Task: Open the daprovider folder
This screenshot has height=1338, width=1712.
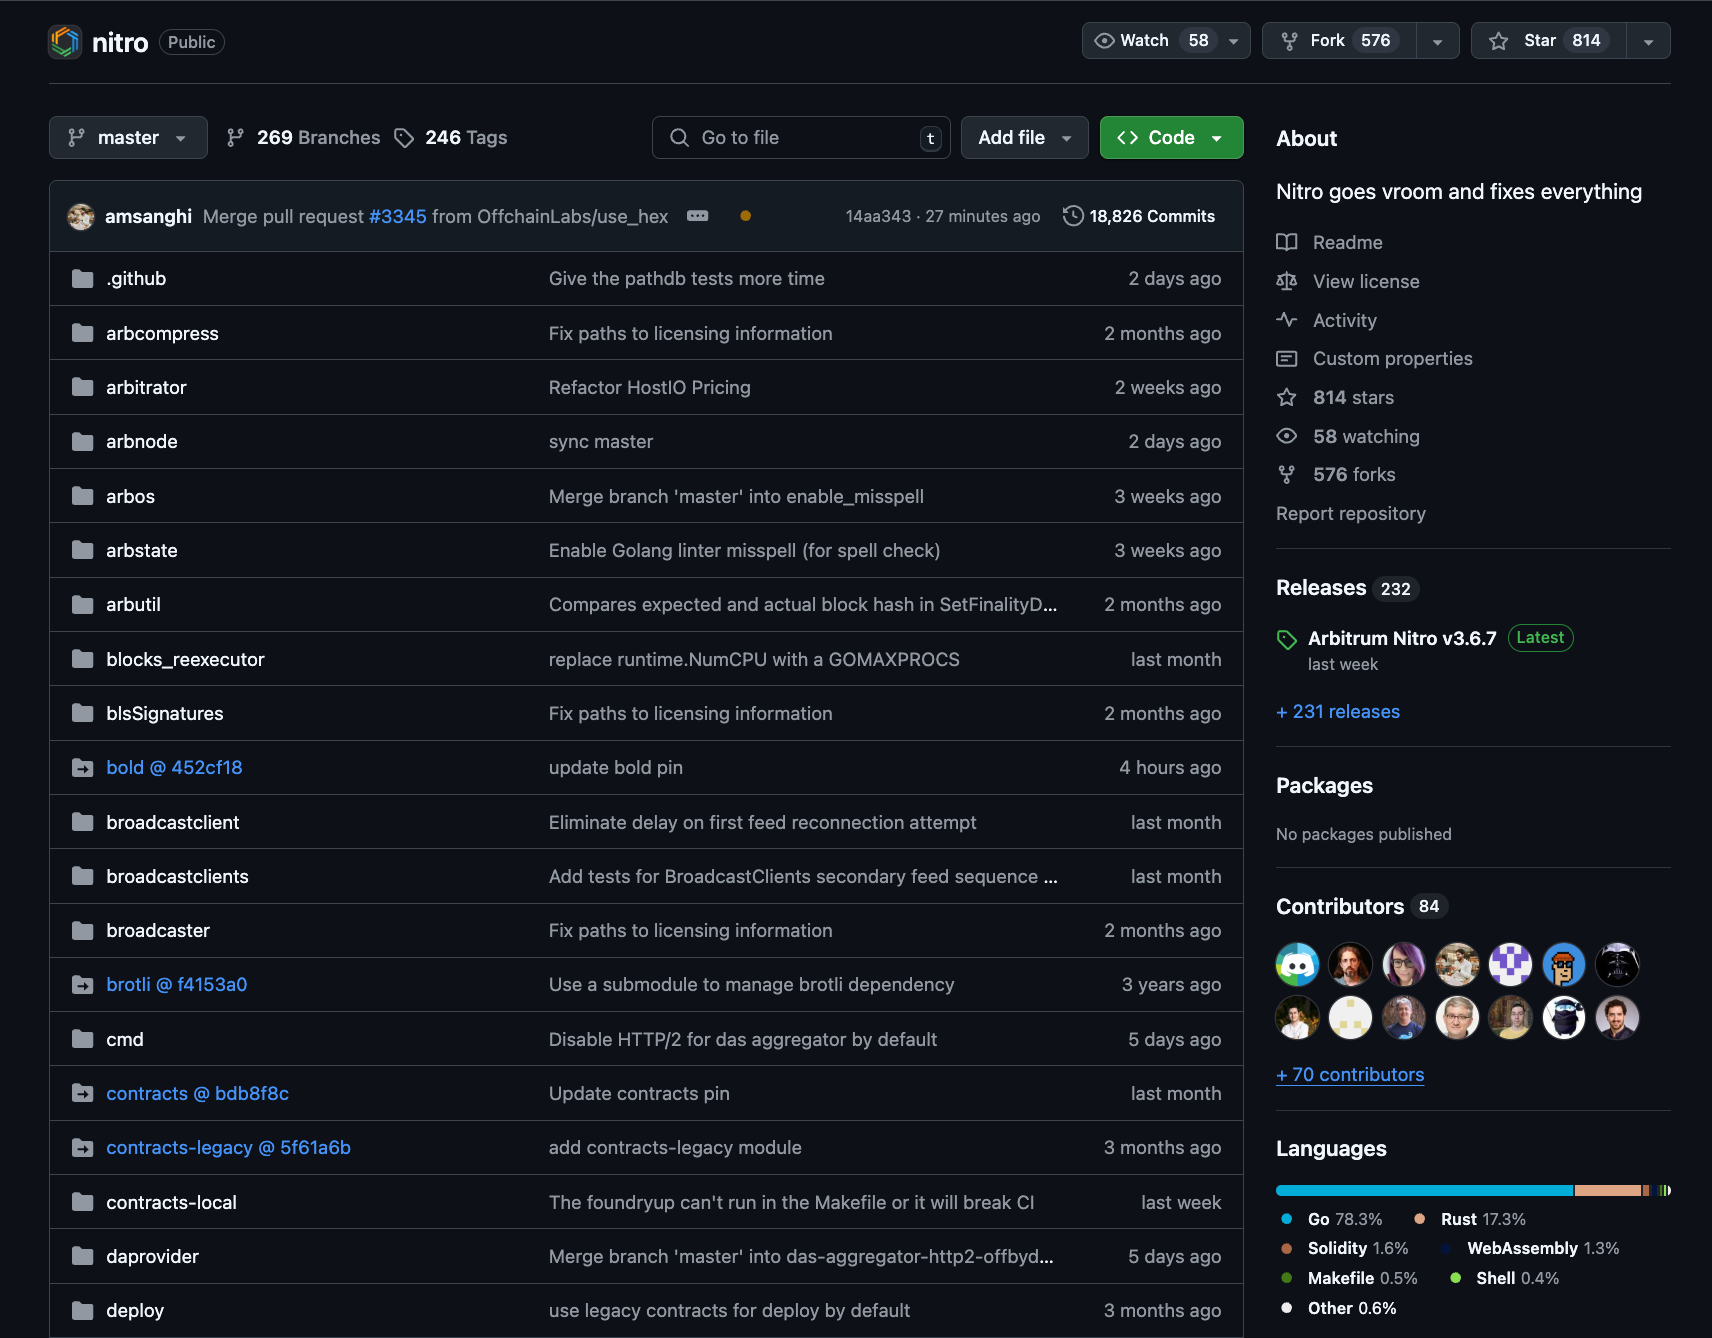Action: coord(153,1257)
